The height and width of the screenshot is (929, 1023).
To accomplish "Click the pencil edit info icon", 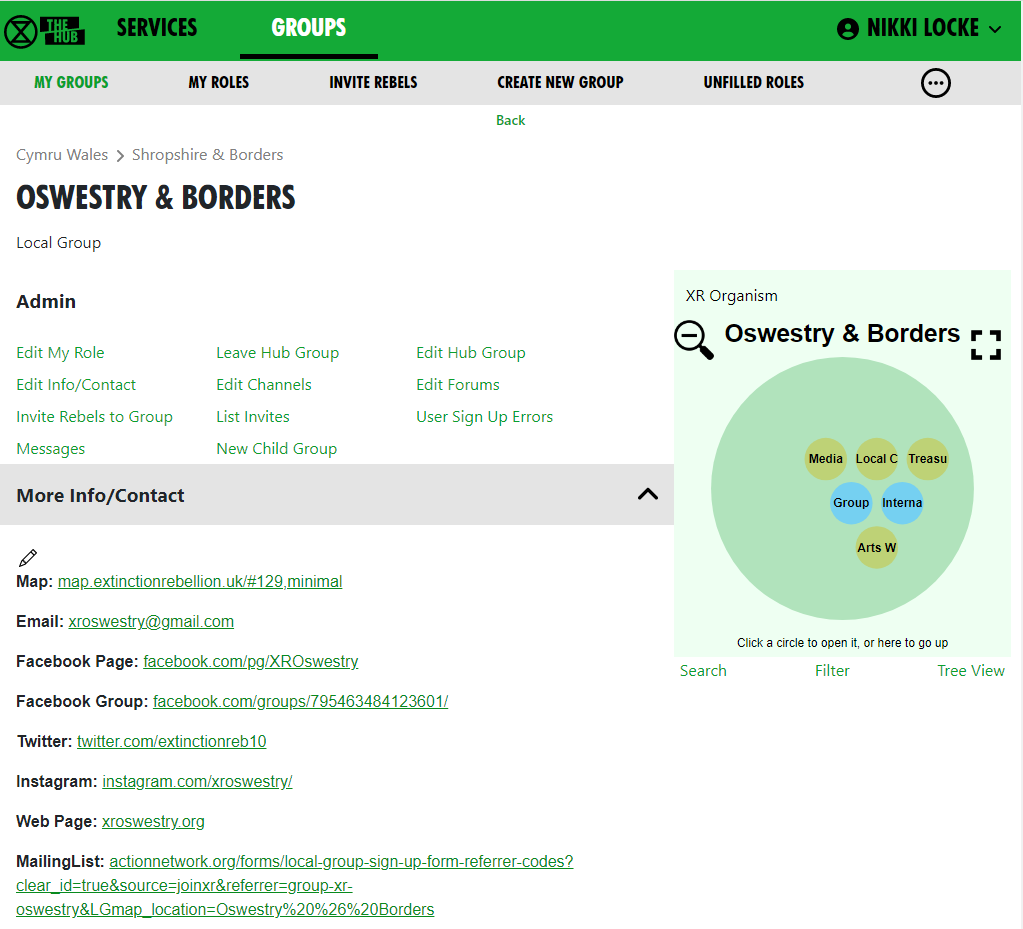I will tap(27, 558).
